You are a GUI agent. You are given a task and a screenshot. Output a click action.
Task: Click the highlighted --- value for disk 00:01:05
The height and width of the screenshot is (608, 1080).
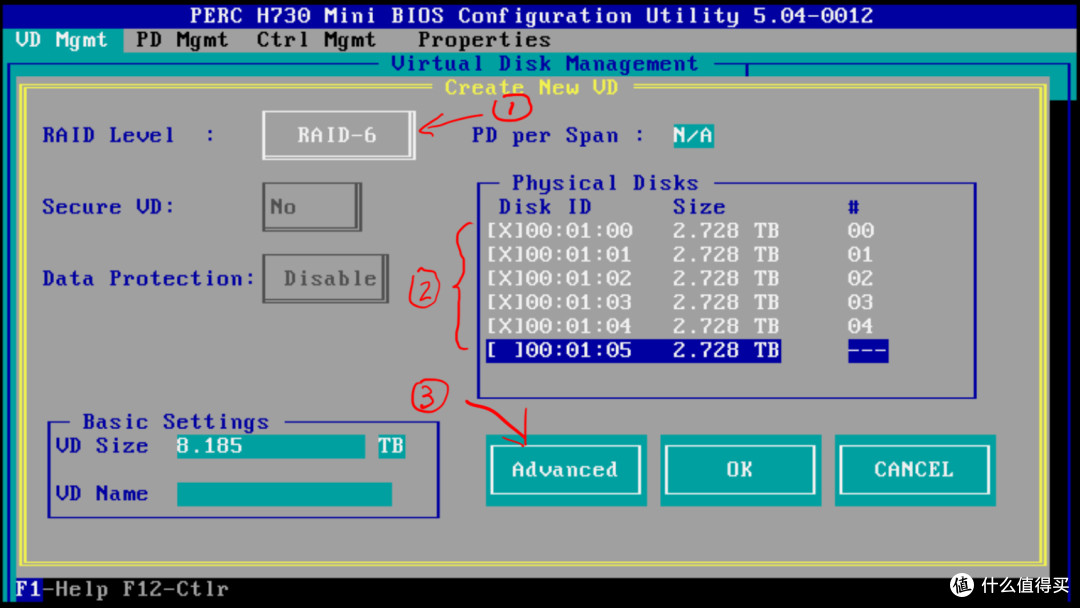click(x=868, y=350)
